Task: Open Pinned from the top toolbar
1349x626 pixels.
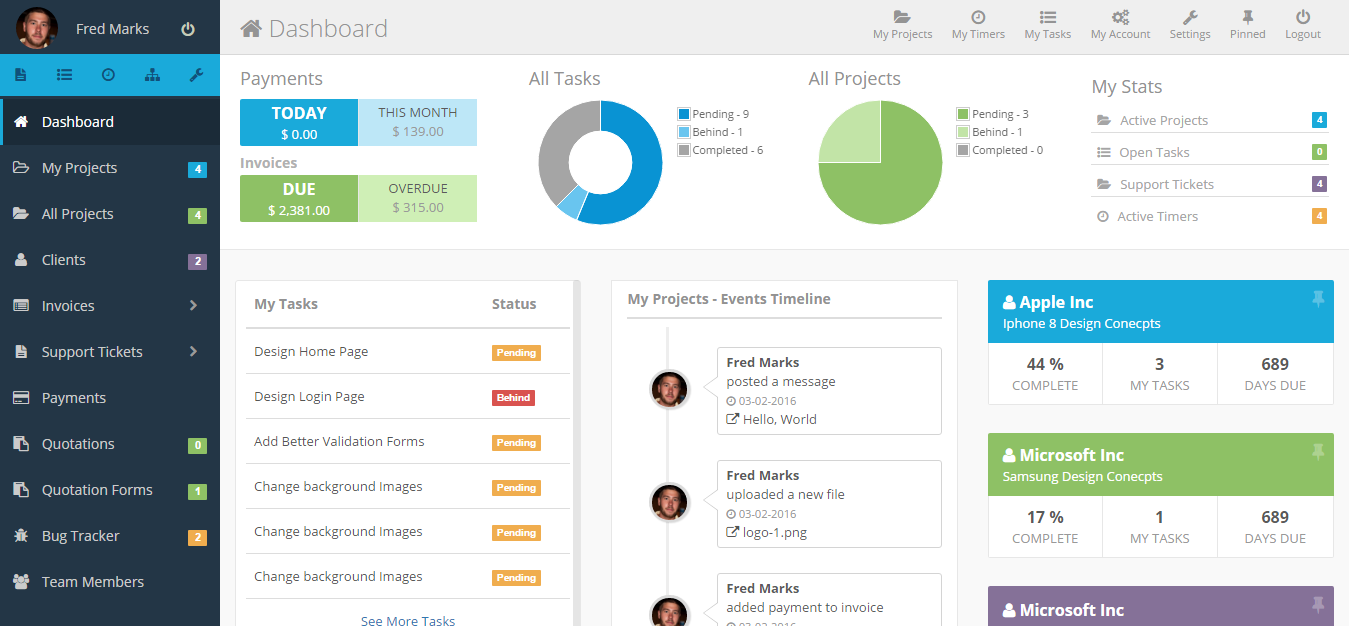Action: [x=1247, y=25]
